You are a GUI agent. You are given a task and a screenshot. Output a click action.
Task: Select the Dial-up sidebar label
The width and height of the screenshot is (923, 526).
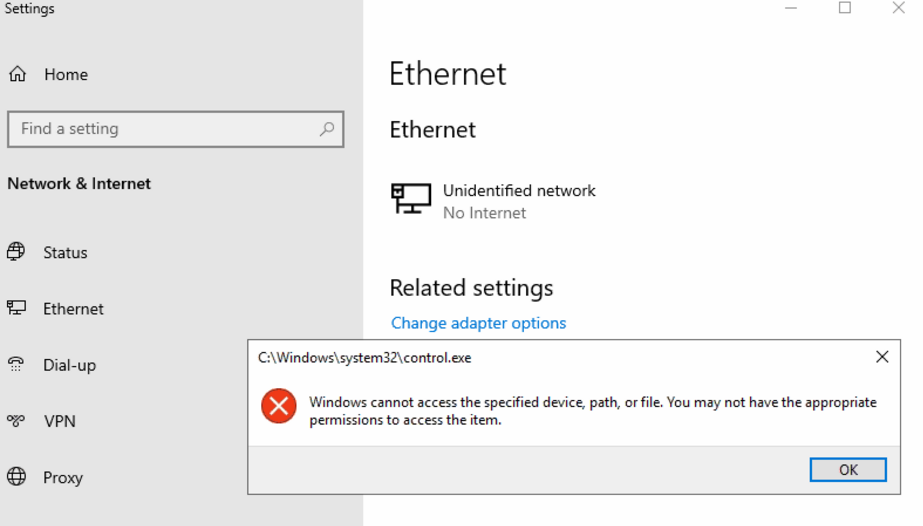click(x=69, y=365)
